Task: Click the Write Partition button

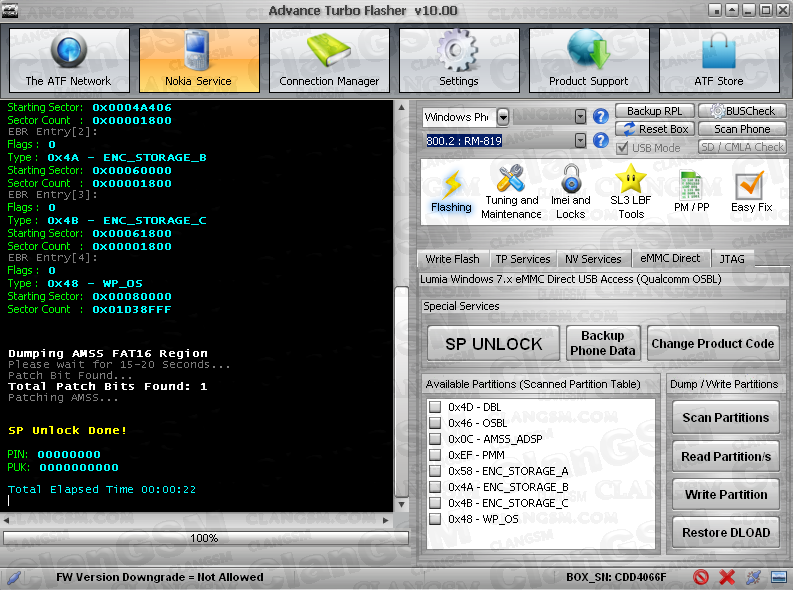Action: point(726,494)
